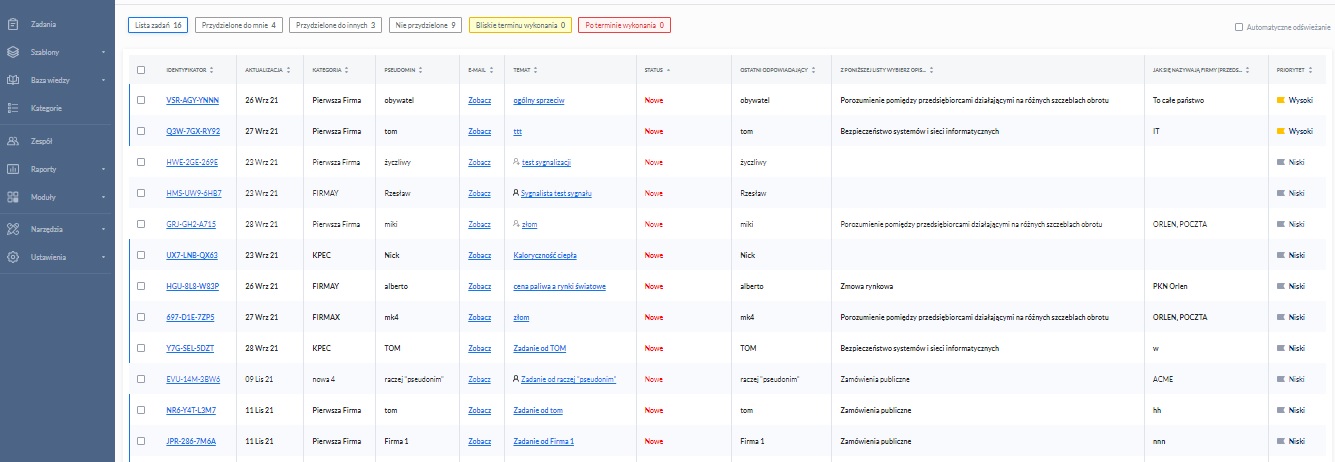Enable the Automatyczne odświeżanie checkbox
This screenshot has width=1335, height=462.
pos(1239,27)
